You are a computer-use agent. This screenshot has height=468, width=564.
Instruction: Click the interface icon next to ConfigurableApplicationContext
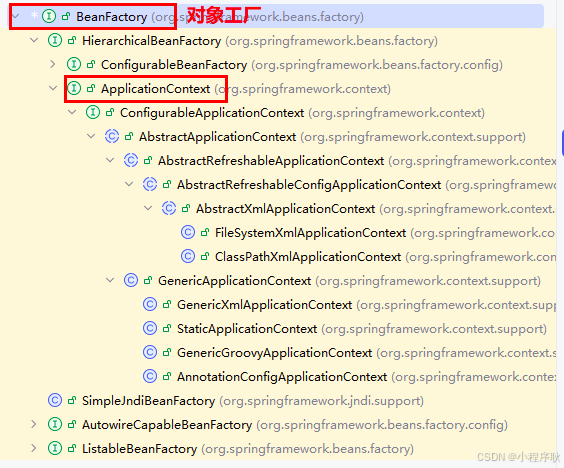pos(93,112)
